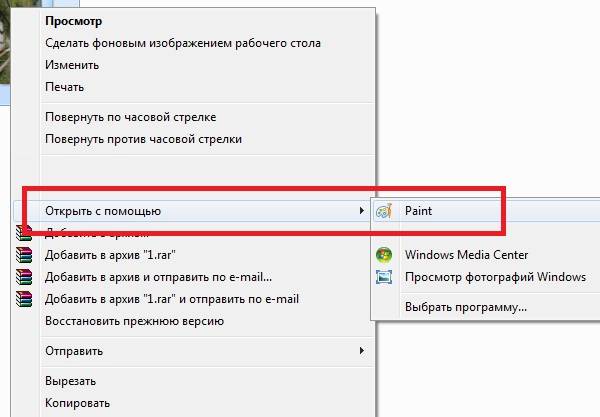Click WinRAR icon beside "1.rar" e-mail entry
This screenshot has width=600, height=417.
[x=24, y=299]
